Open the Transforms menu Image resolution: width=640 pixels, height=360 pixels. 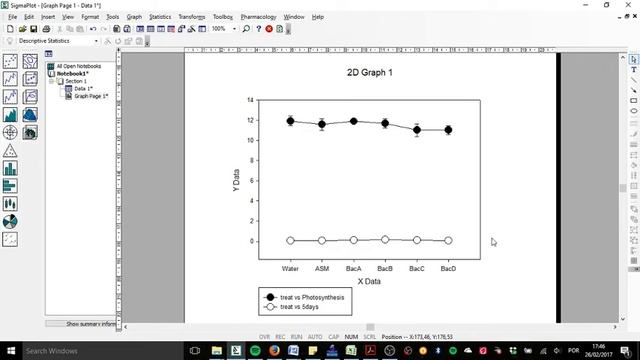(x=191, y=17)
